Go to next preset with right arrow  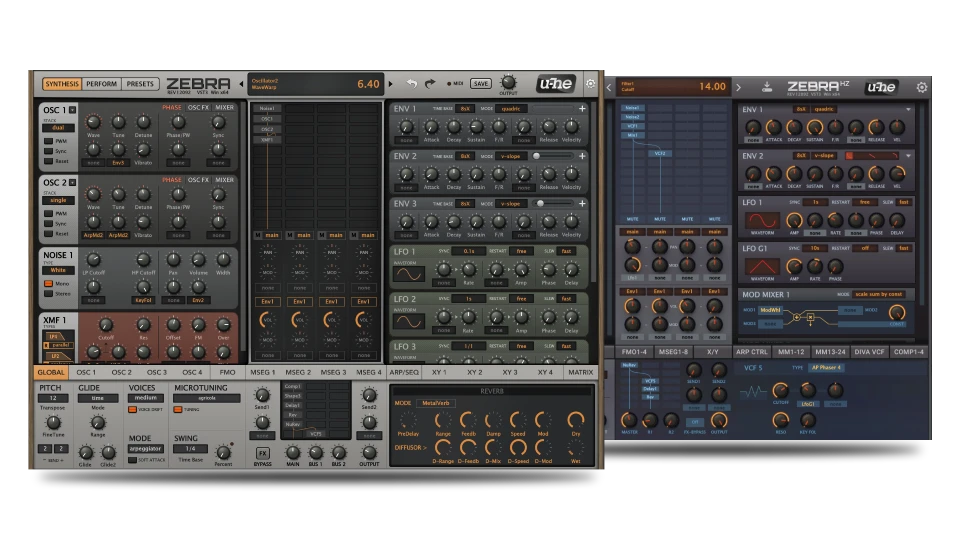(x=391, y=84)
